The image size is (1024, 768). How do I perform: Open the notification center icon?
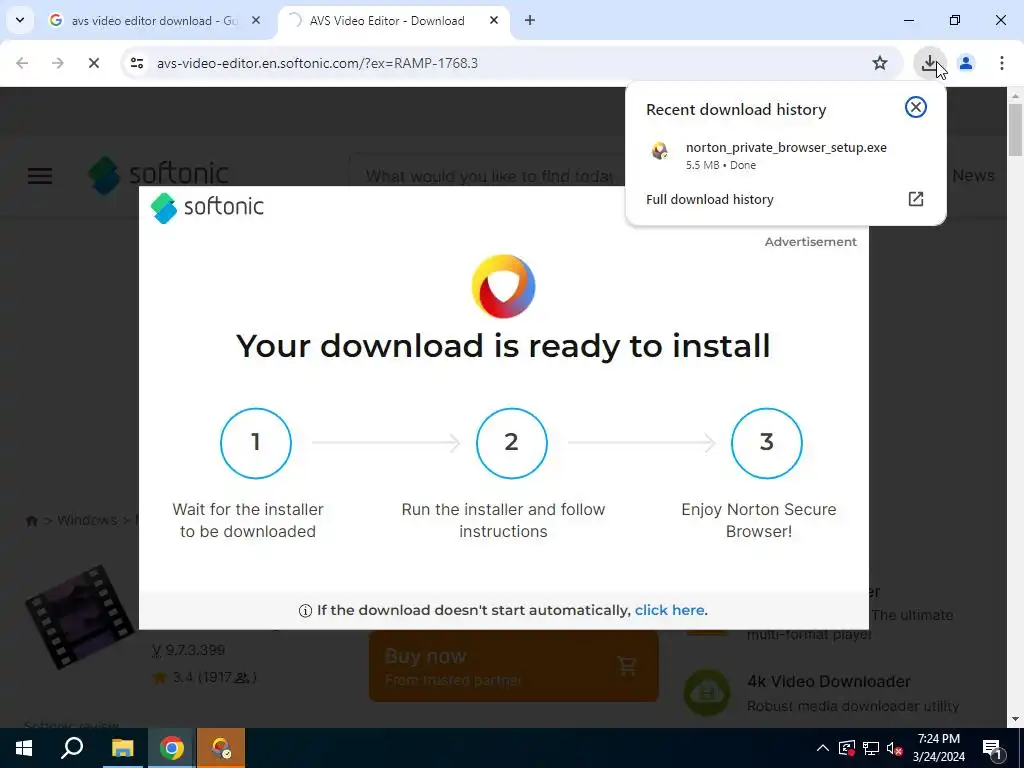coord(991,748)
